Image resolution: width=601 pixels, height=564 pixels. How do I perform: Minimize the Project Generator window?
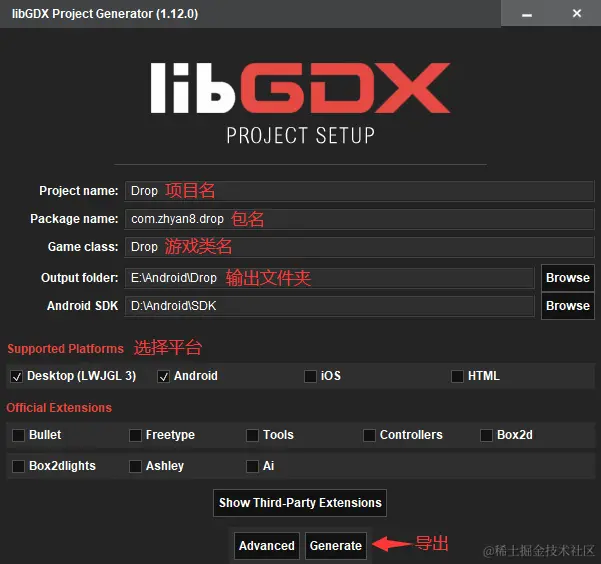[527, 14]
